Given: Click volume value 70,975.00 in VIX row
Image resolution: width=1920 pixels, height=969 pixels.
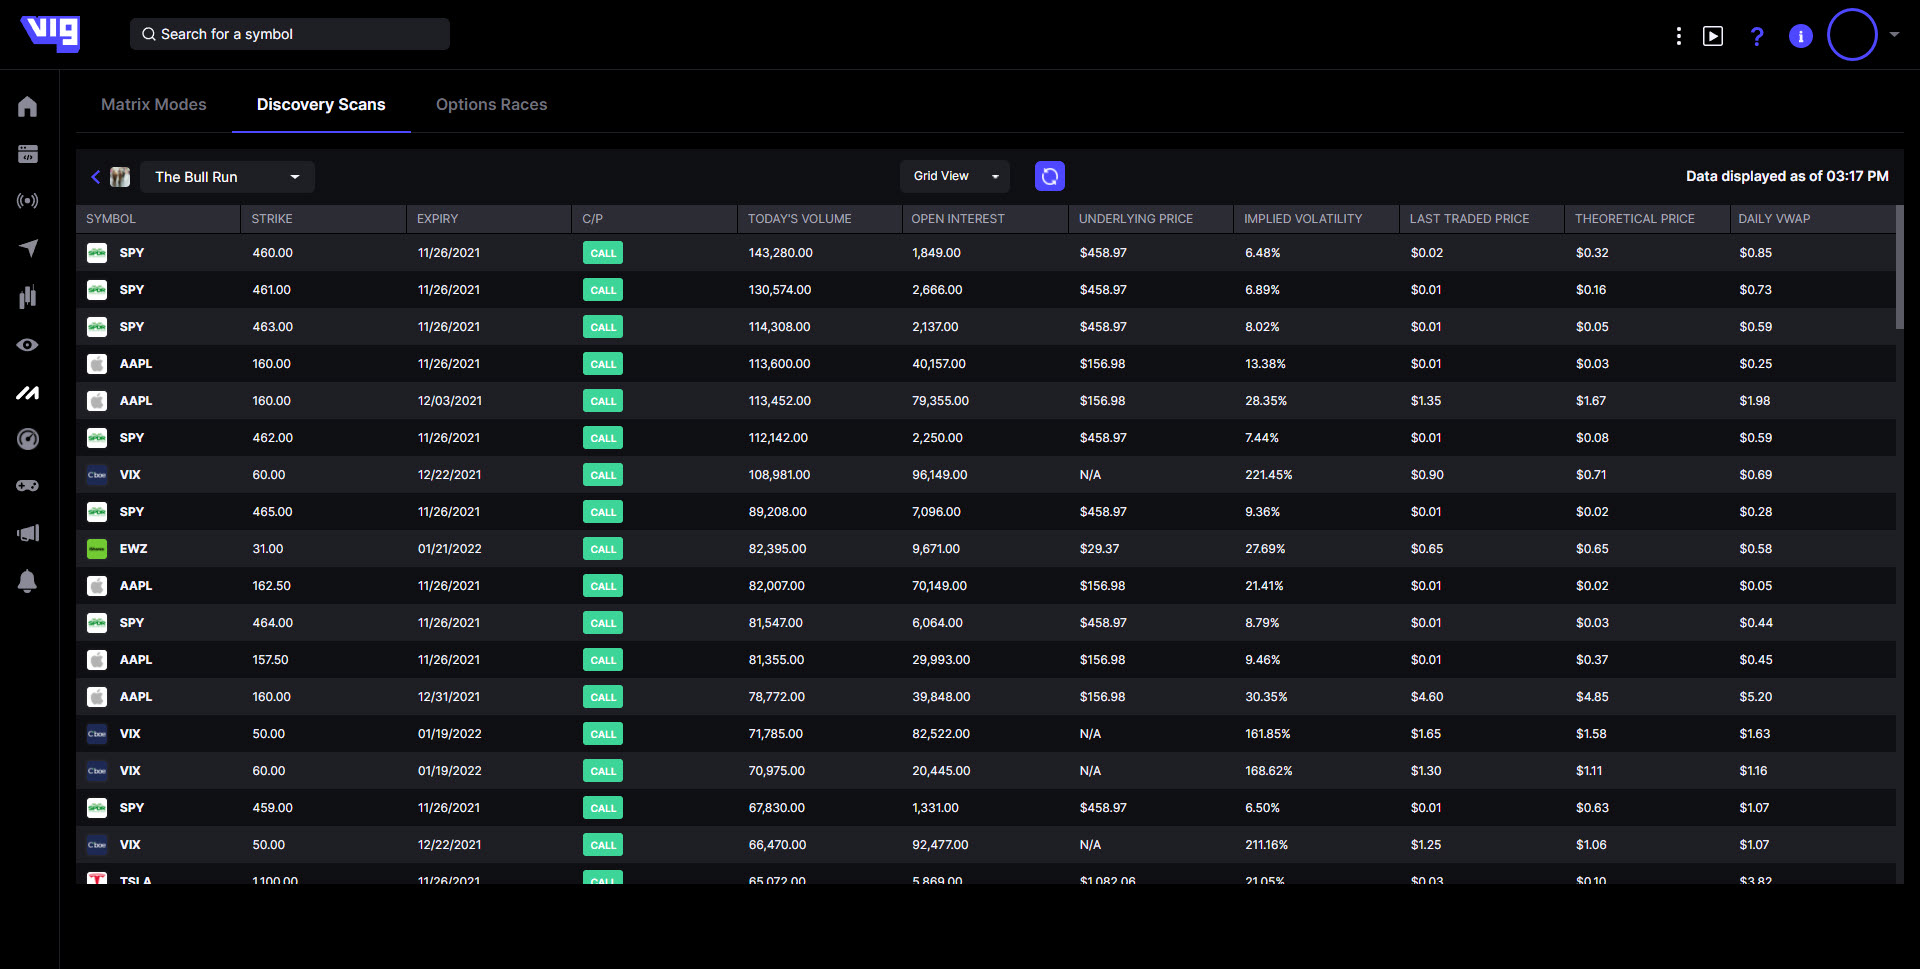Looking at the screenshot, I should click(x=777, y=771).
